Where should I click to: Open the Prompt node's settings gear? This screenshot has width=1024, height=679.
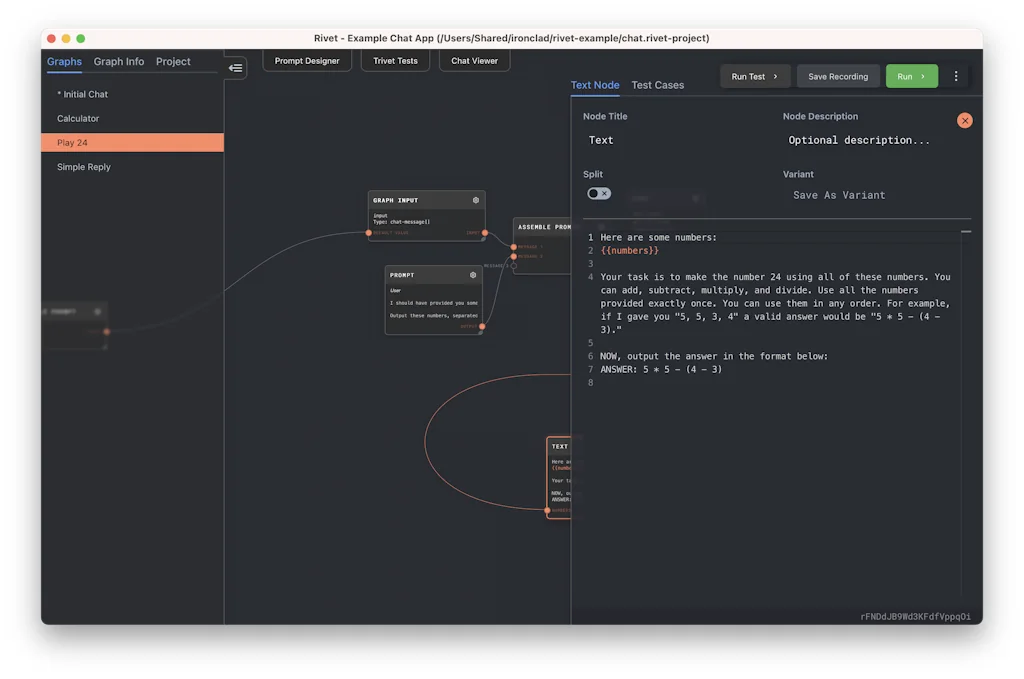[x=473, y=275]
